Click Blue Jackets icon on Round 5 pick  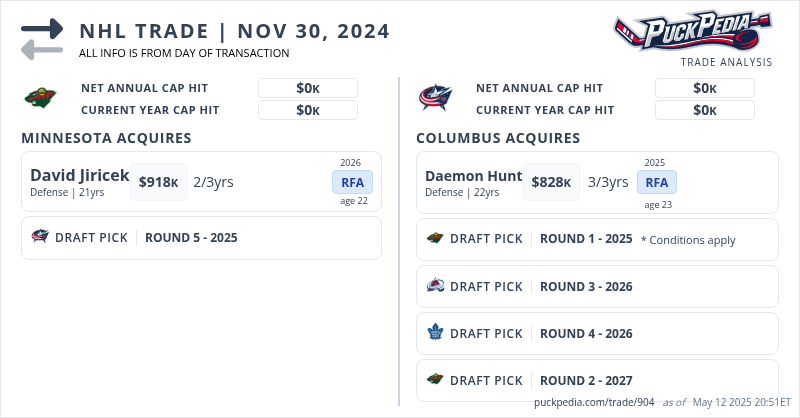(40, 238)
